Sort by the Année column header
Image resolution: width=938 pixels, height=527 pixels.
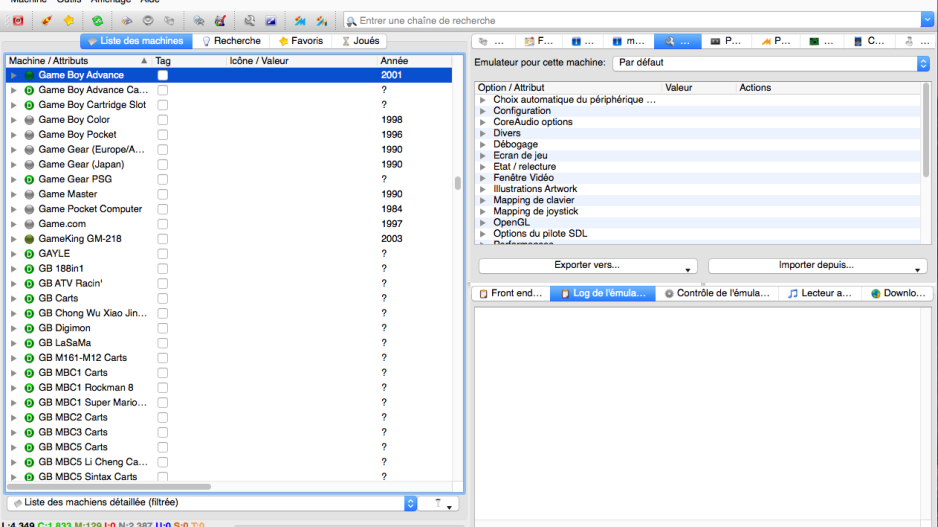pyautogui.click(x=414, y=61)
